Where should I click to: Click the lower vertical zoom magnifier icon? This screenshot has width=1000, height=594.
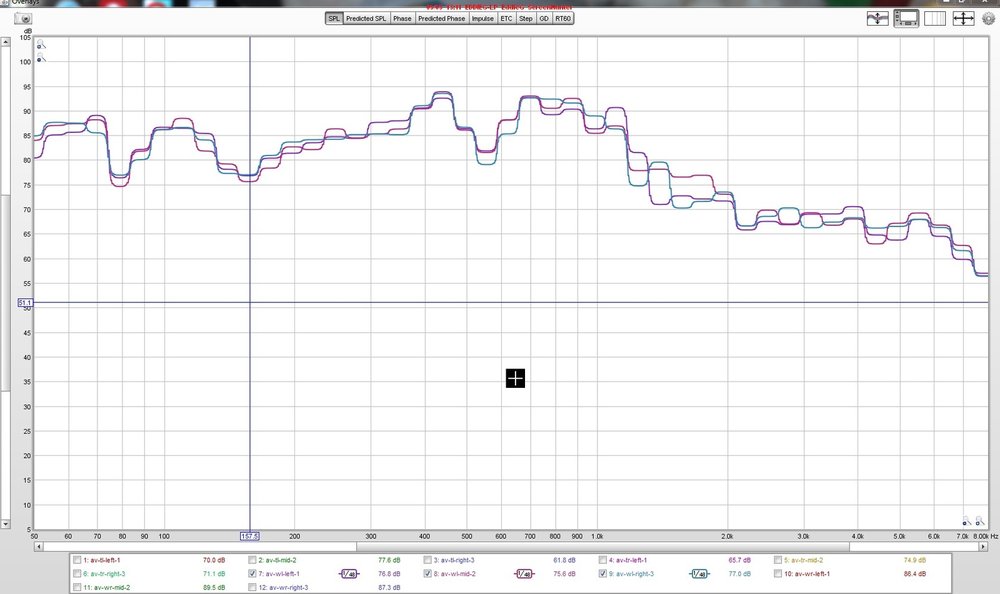click(41, 58)
